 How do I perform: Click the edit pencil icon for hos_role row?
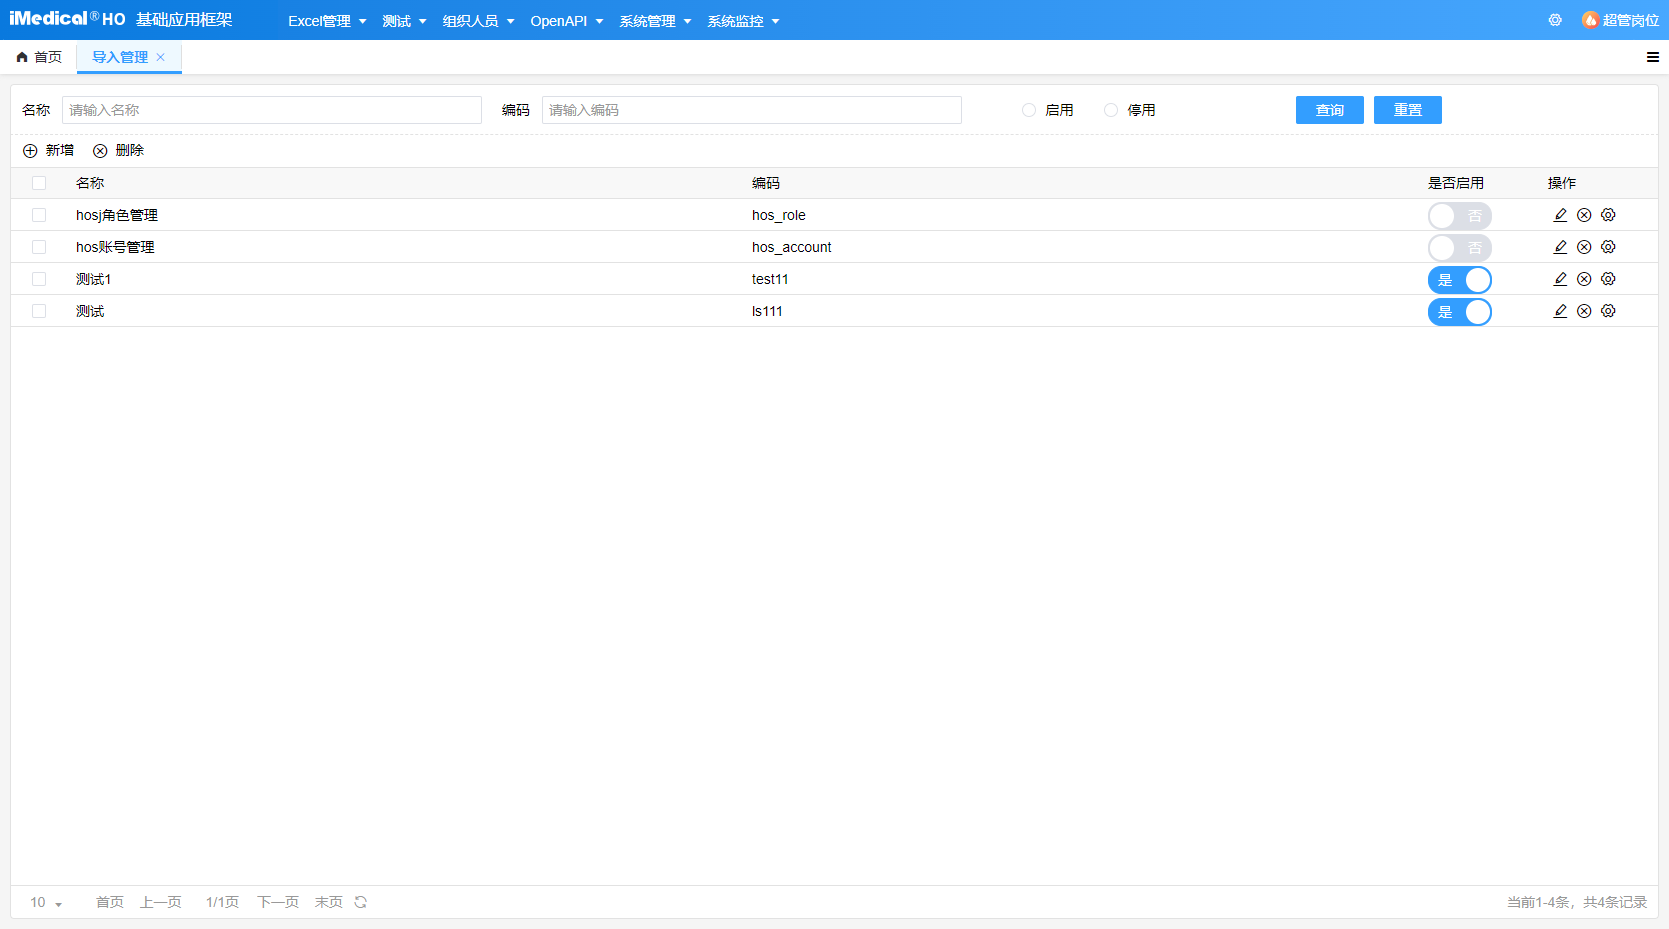(1560, 215)
